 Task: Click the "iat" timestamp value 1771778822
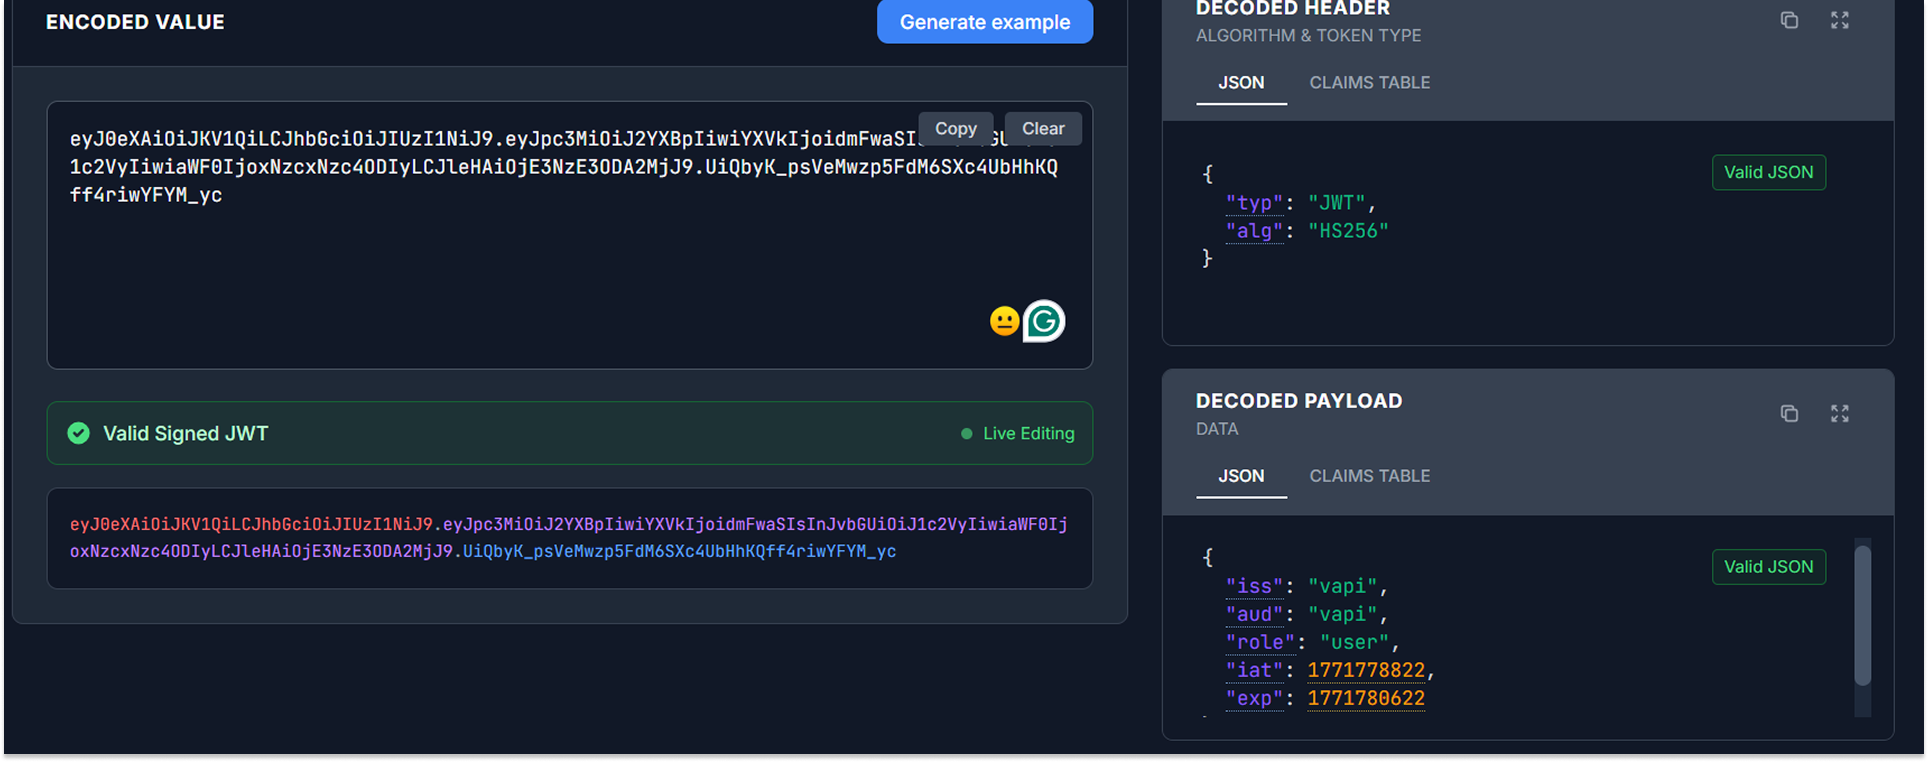coord(1365,670)
